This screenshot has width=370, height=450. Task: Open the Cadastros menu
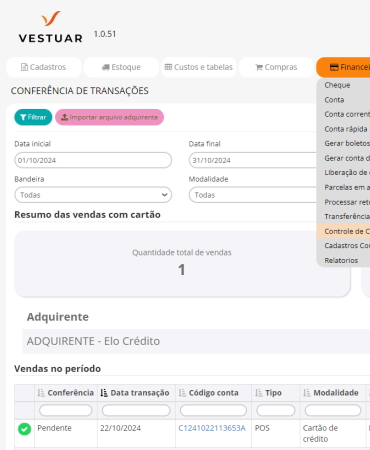44,67
